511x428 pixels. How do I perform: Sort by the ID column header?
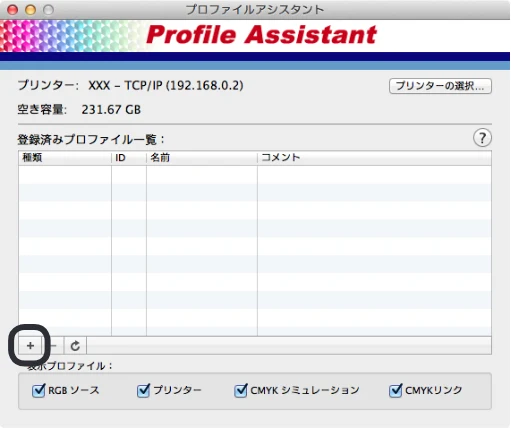point(129,158)
